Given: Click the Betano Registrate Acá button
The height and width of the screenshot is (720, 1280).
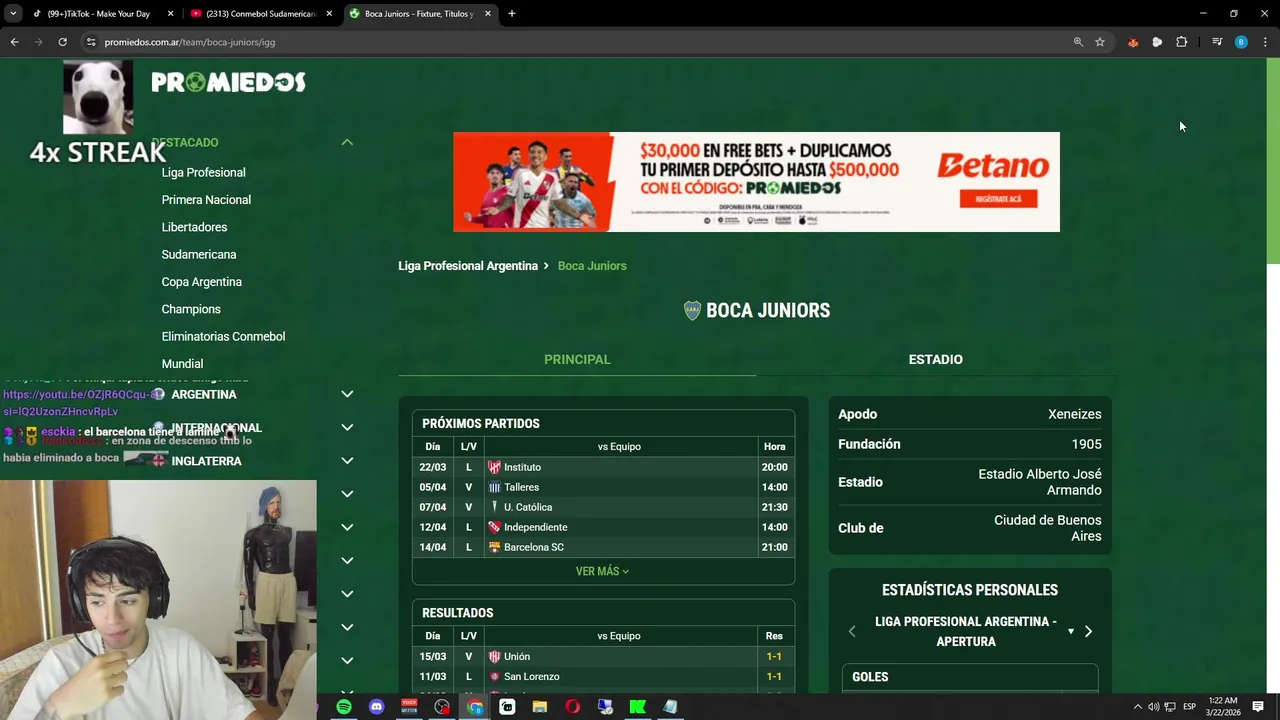Looking at the screenshot, I should click(x=998, y=199).
